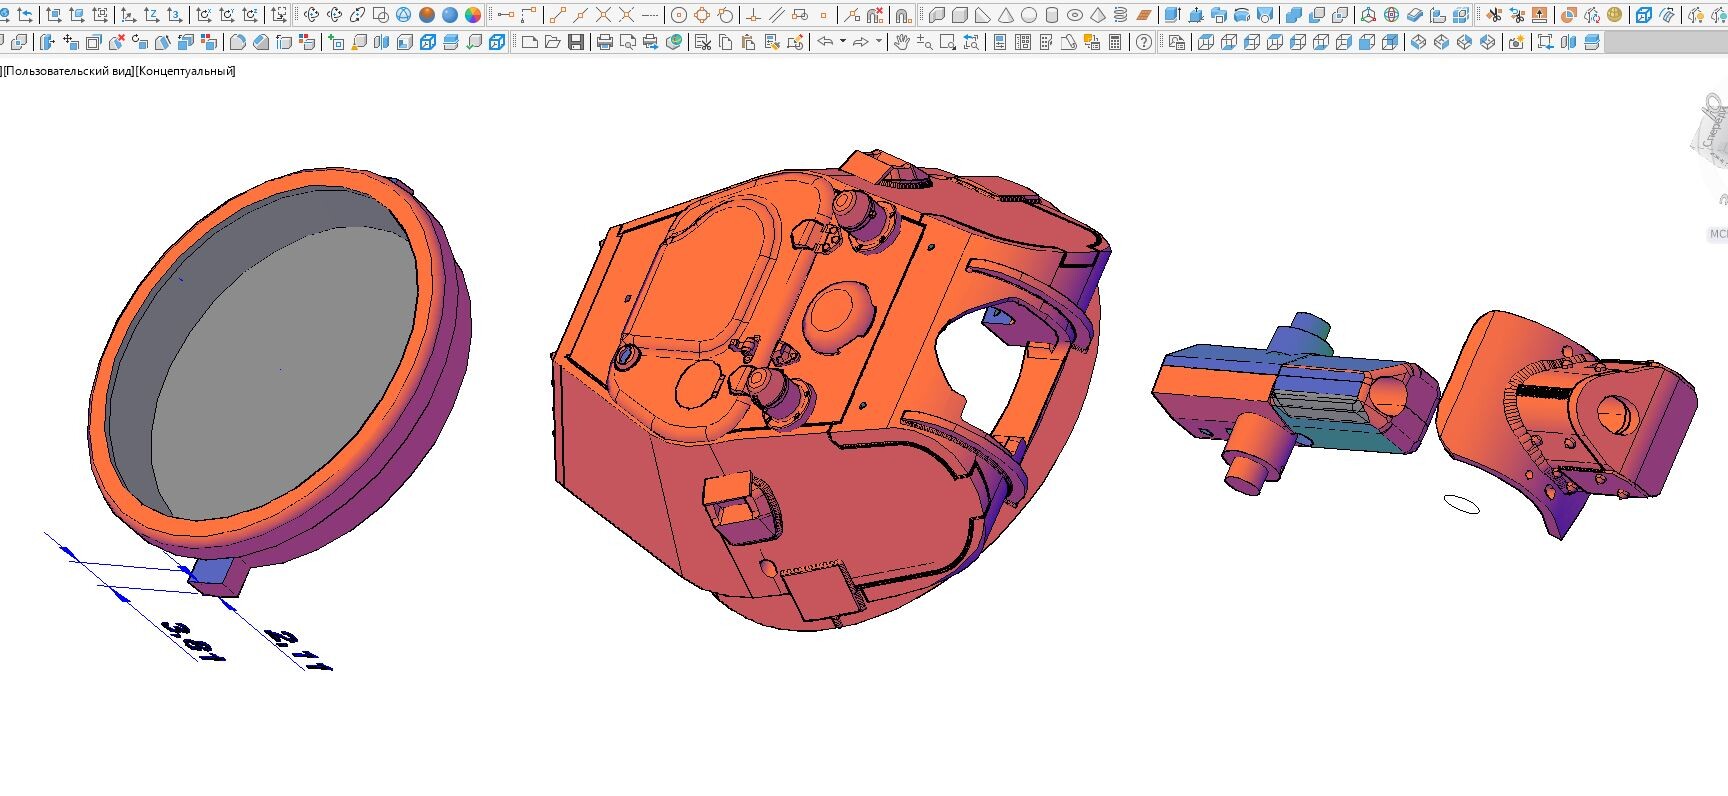Click the color wheel icon
The image size is (1728, 796).
(473, 15)
